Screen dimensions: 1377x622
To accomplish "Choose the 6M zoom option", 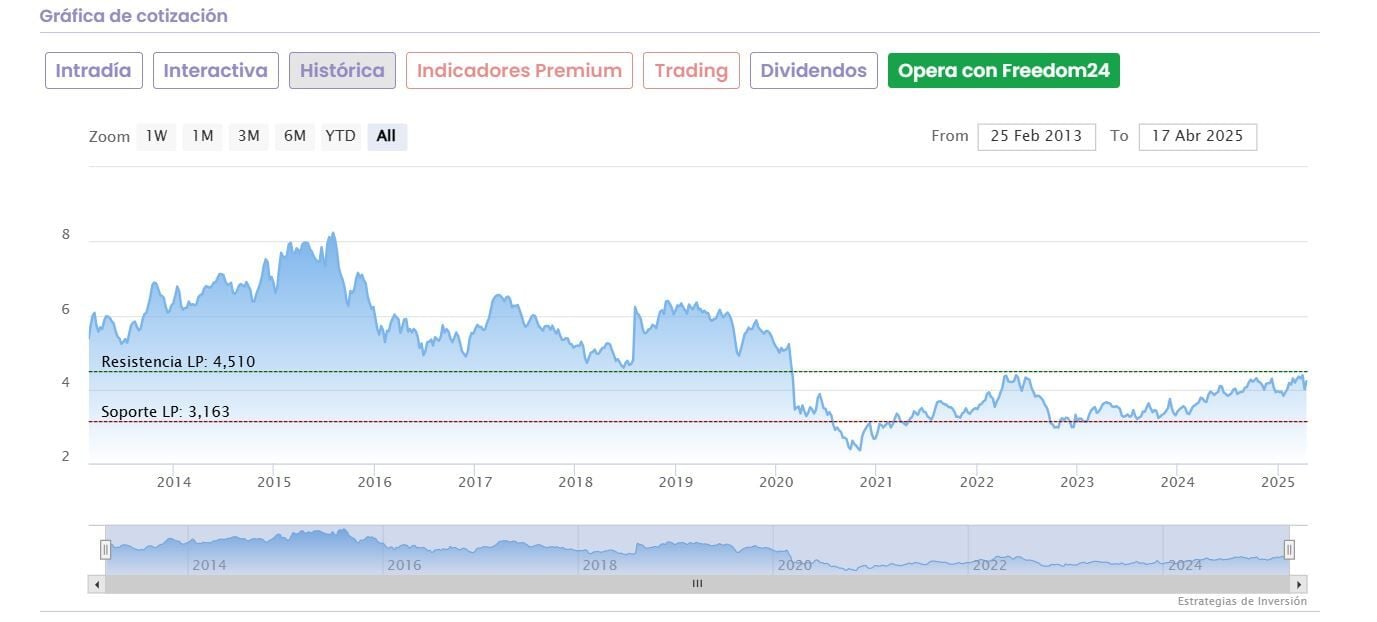I will [295, 136].
